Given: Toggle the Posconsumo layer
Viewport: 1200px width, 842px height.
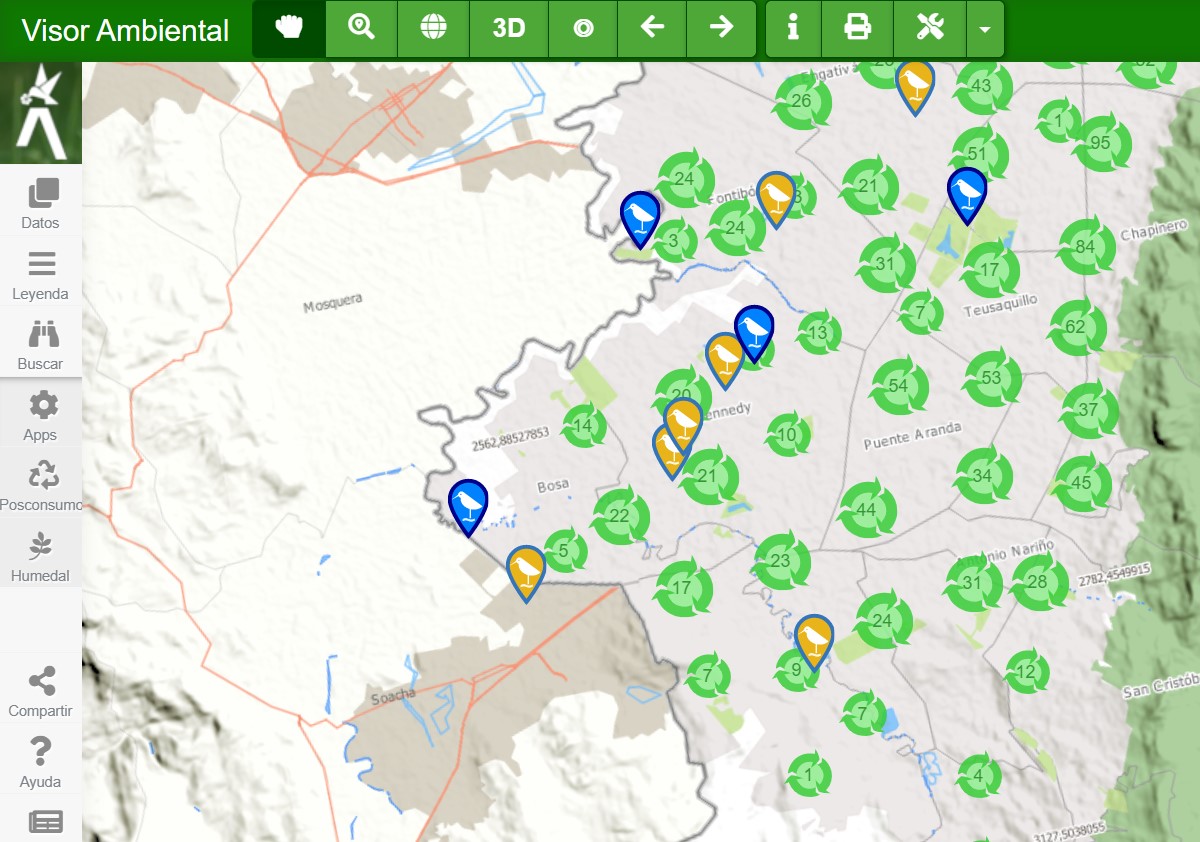Looking at the screenshot, I should tap(41, 486).
